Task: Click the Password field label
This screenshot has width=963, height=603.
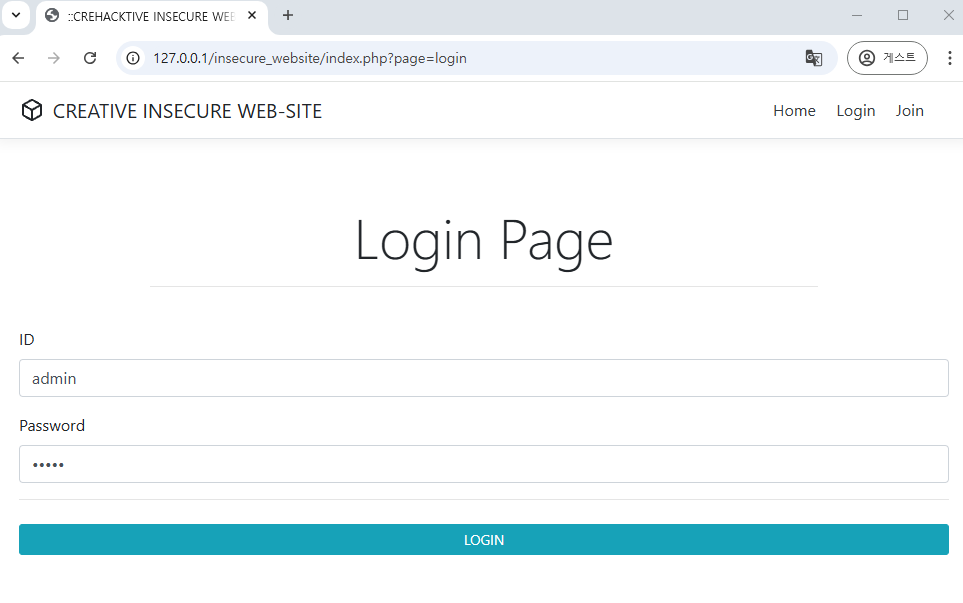Action: click(52, 426)
